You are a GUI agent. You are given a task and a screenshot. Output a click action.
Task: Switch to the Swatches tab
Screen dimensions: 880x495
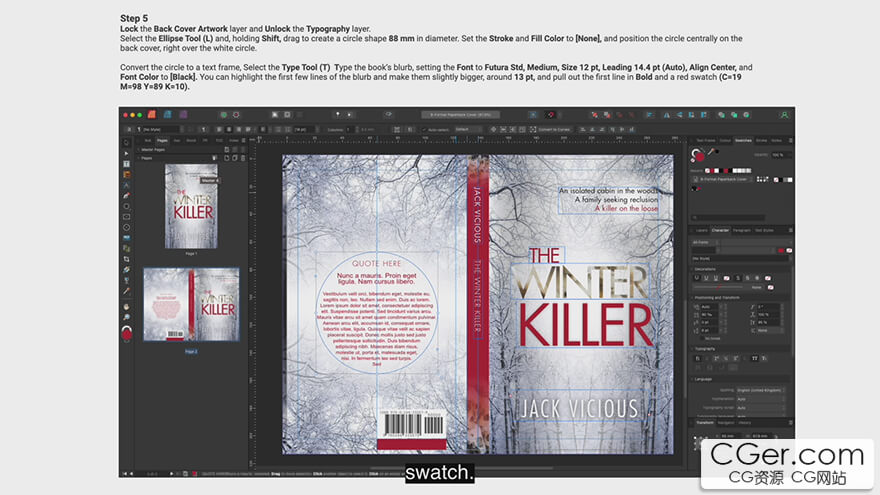tap(743, 140)
